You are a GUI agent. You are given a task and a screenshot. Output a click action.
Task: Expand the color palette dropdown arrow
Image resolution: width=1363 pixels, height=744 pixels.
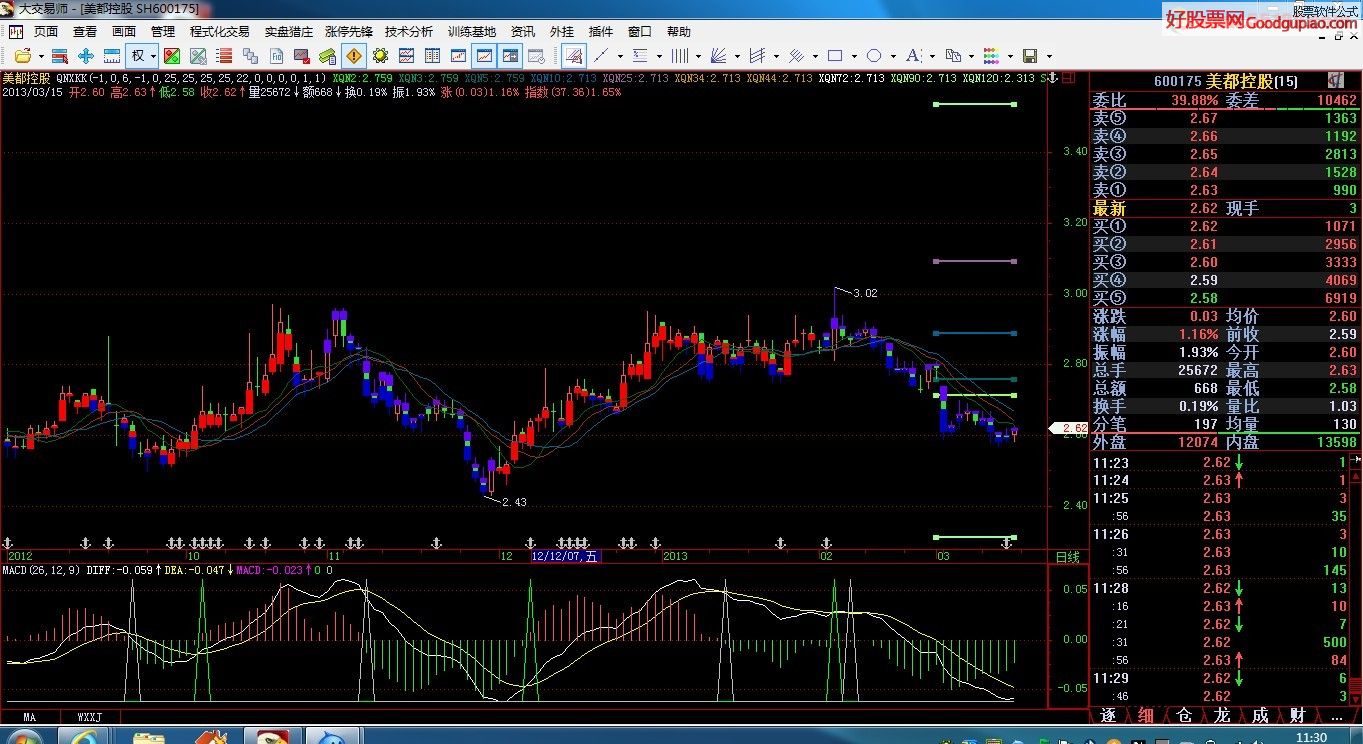pos(1010,56)
